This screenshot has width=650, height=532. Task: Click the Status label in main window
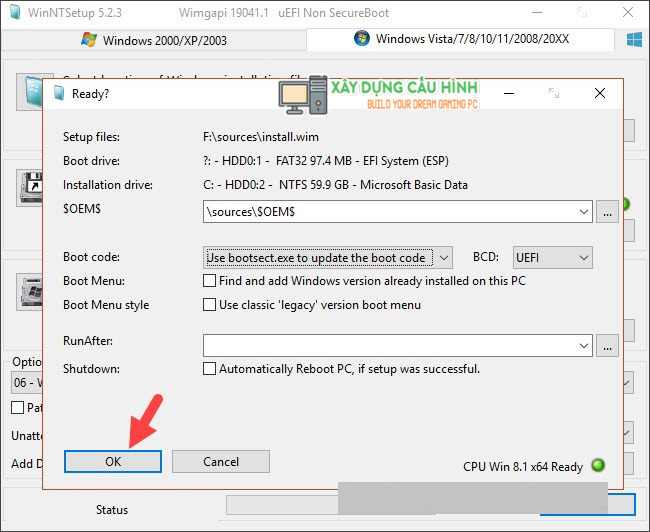point(112,510)
